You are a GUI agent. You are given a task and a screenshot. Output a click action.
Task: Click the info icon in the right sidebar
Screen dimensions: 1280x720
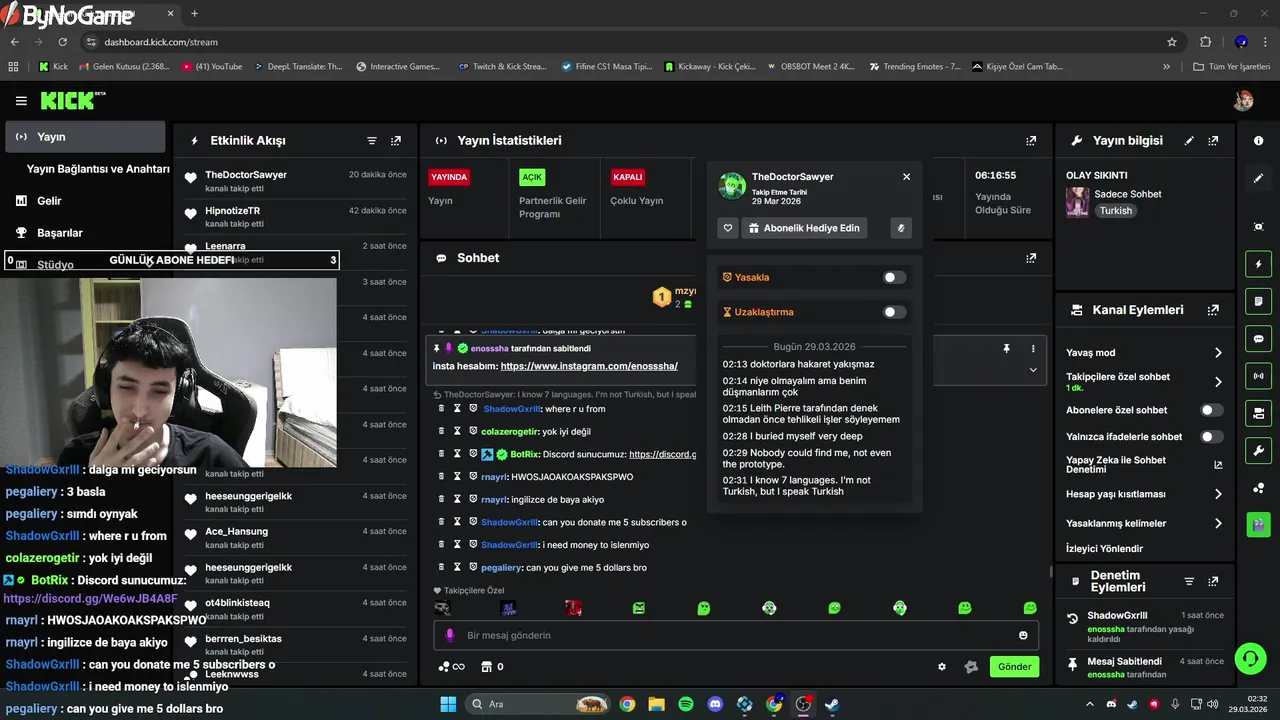tap(1258, 141)
